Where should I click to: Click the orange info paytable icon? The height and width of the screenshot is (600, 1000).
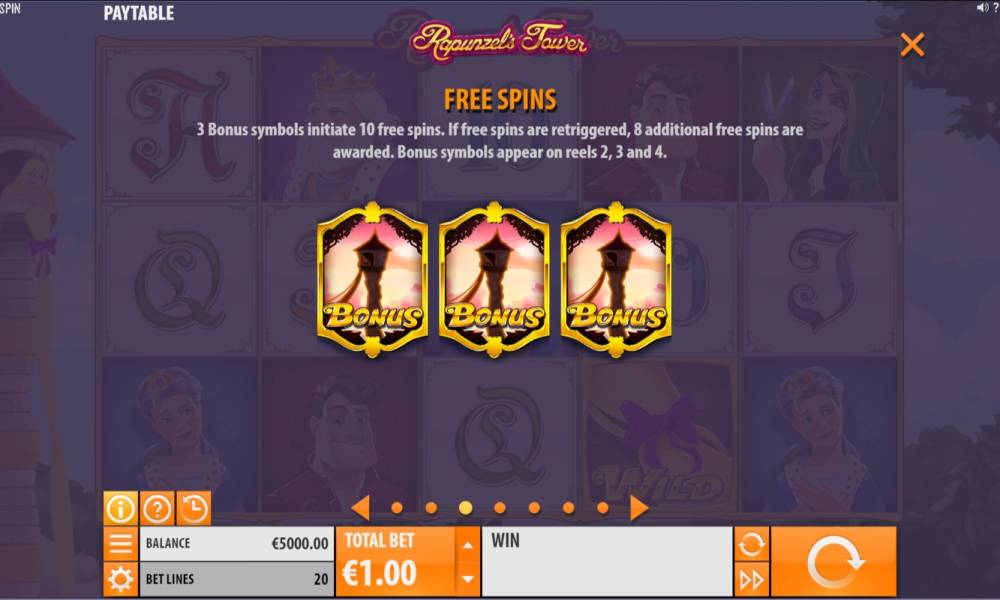(121, 508)
